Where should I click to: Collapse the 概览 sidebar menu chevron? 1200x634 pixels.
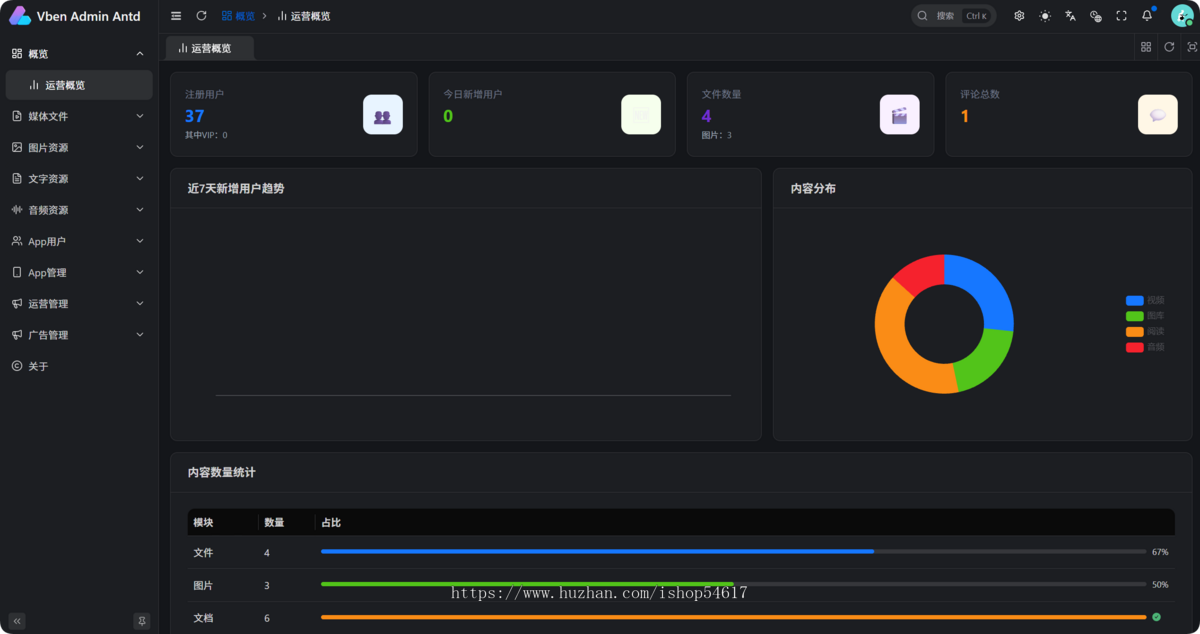(140, 54)
